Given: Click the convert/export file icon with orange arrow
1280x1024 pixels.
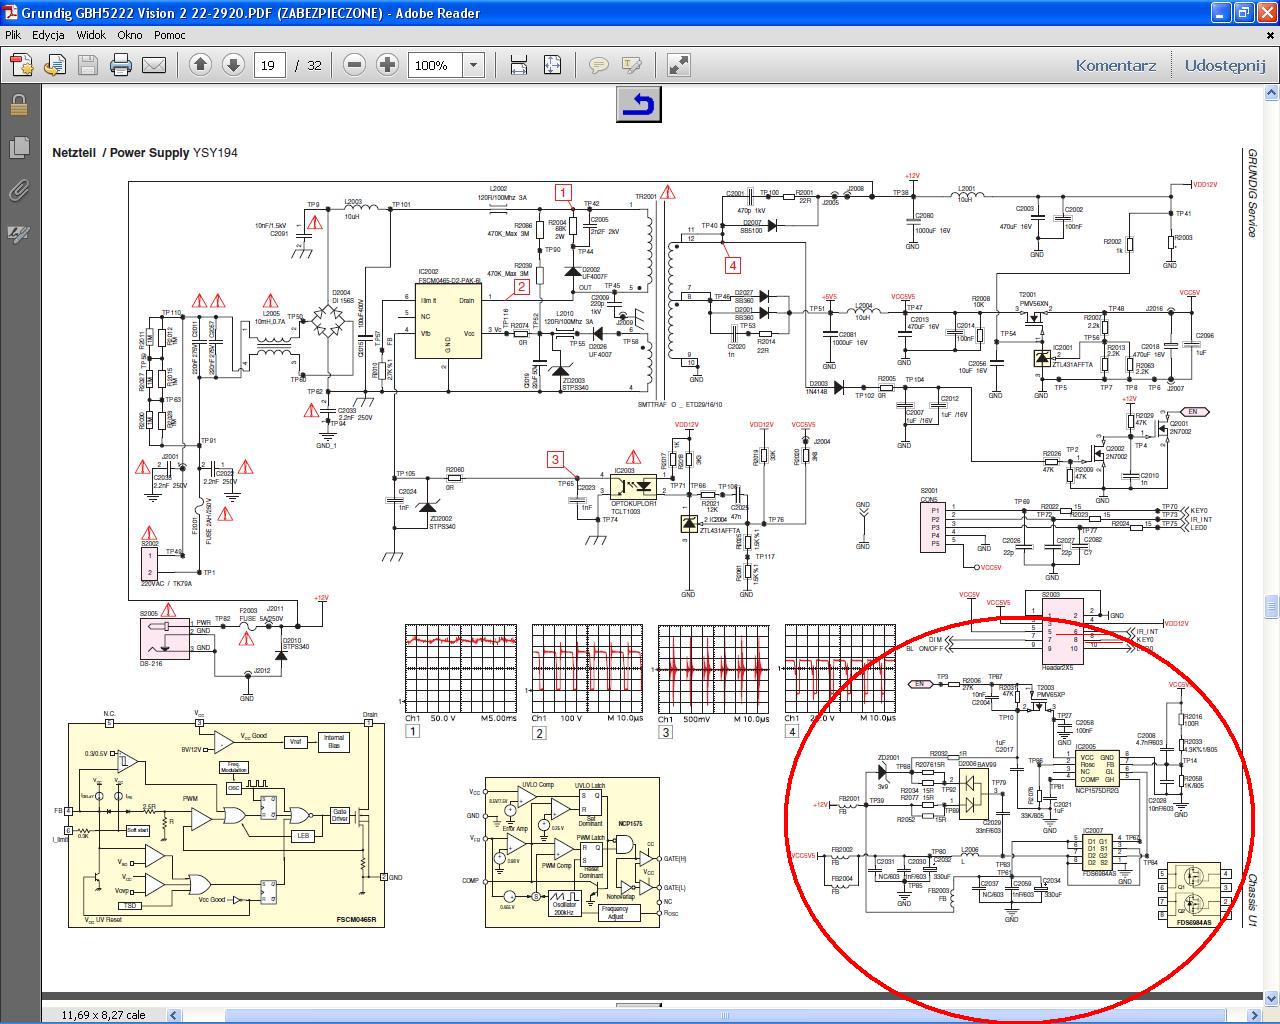Looking at the screenshot, I should click(54, 65).
